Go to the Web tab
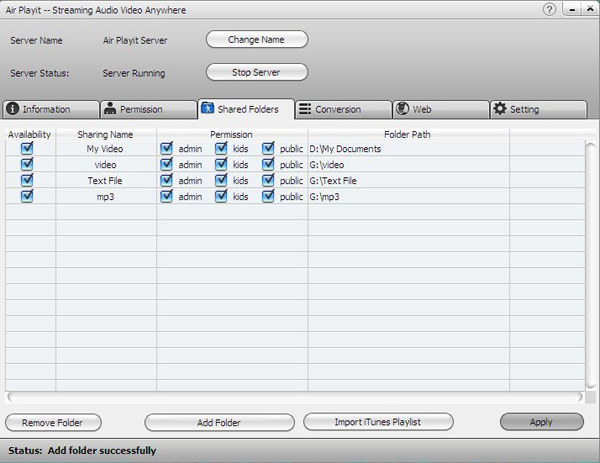Image resolution: width=600 pixels, height=463 pixels. pos(441,109)
